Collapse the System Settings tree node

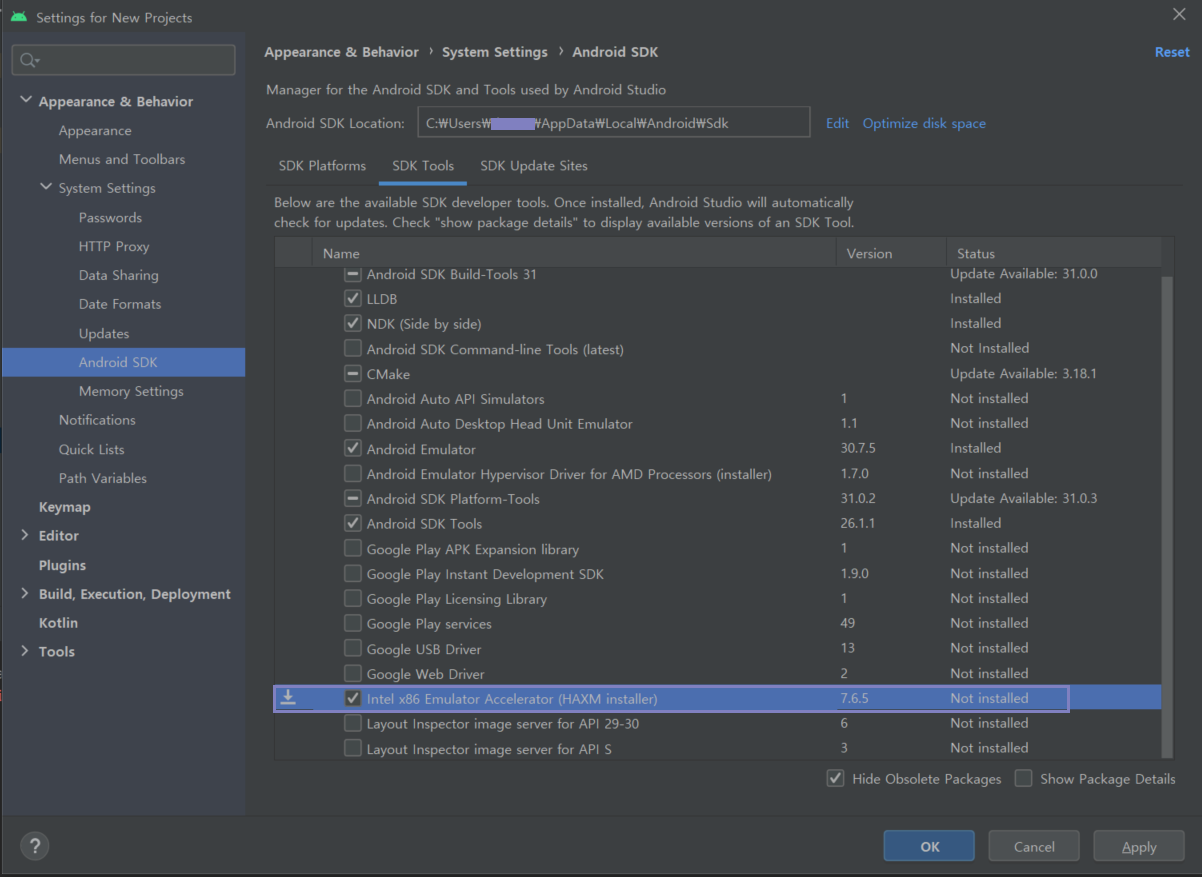point(45,187)
